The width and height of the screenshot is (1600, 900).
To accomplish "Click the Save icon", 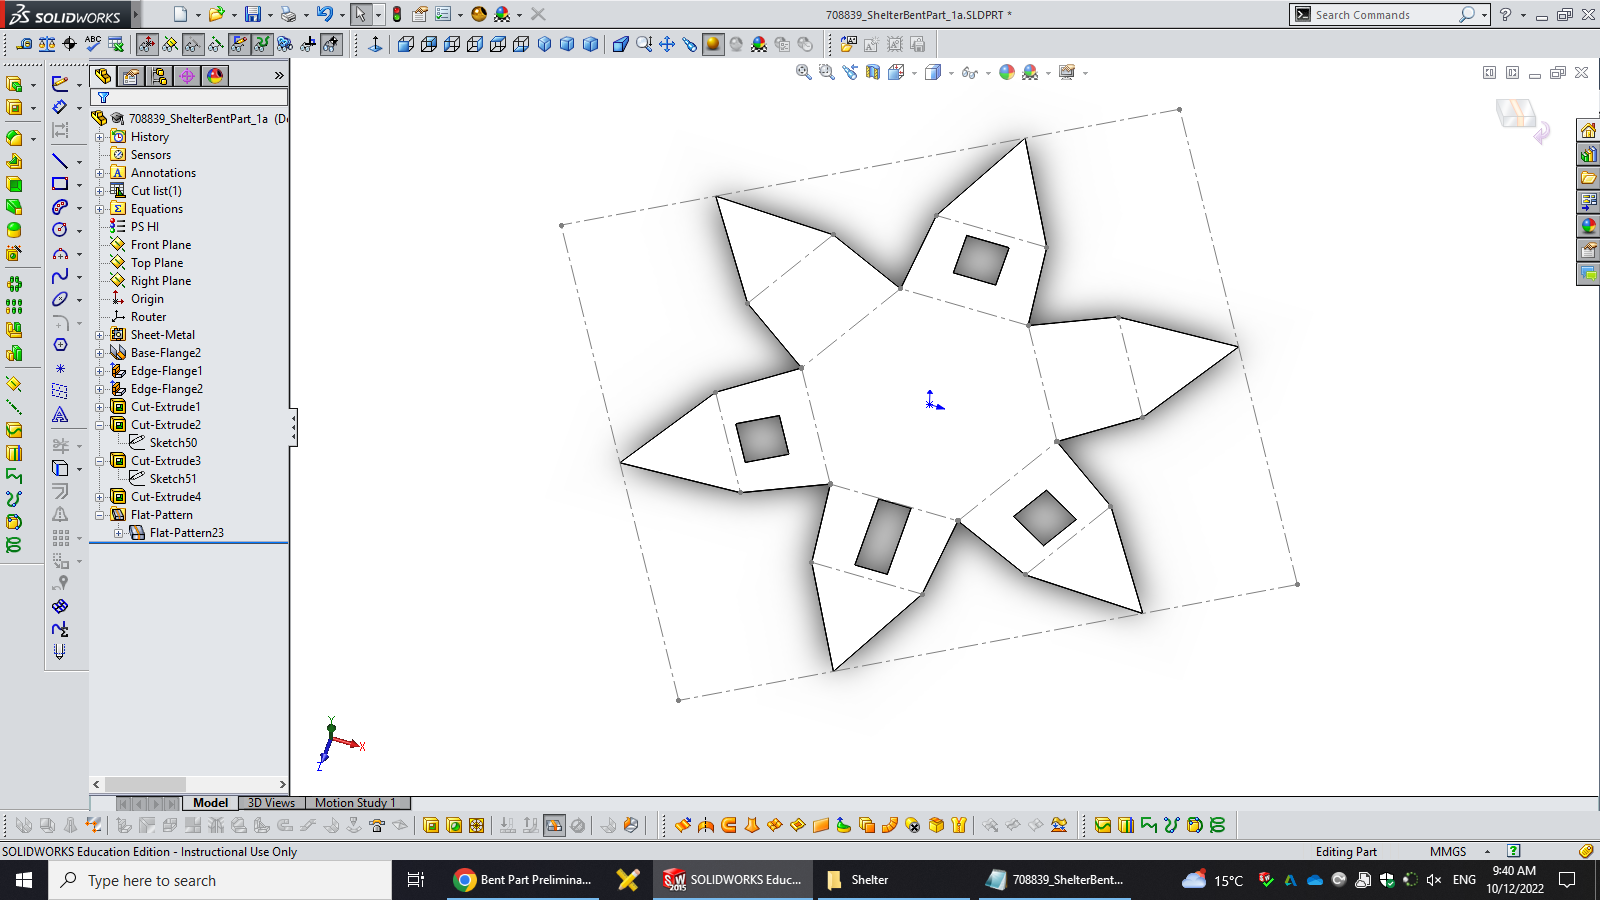I will (x=253, y=14).
